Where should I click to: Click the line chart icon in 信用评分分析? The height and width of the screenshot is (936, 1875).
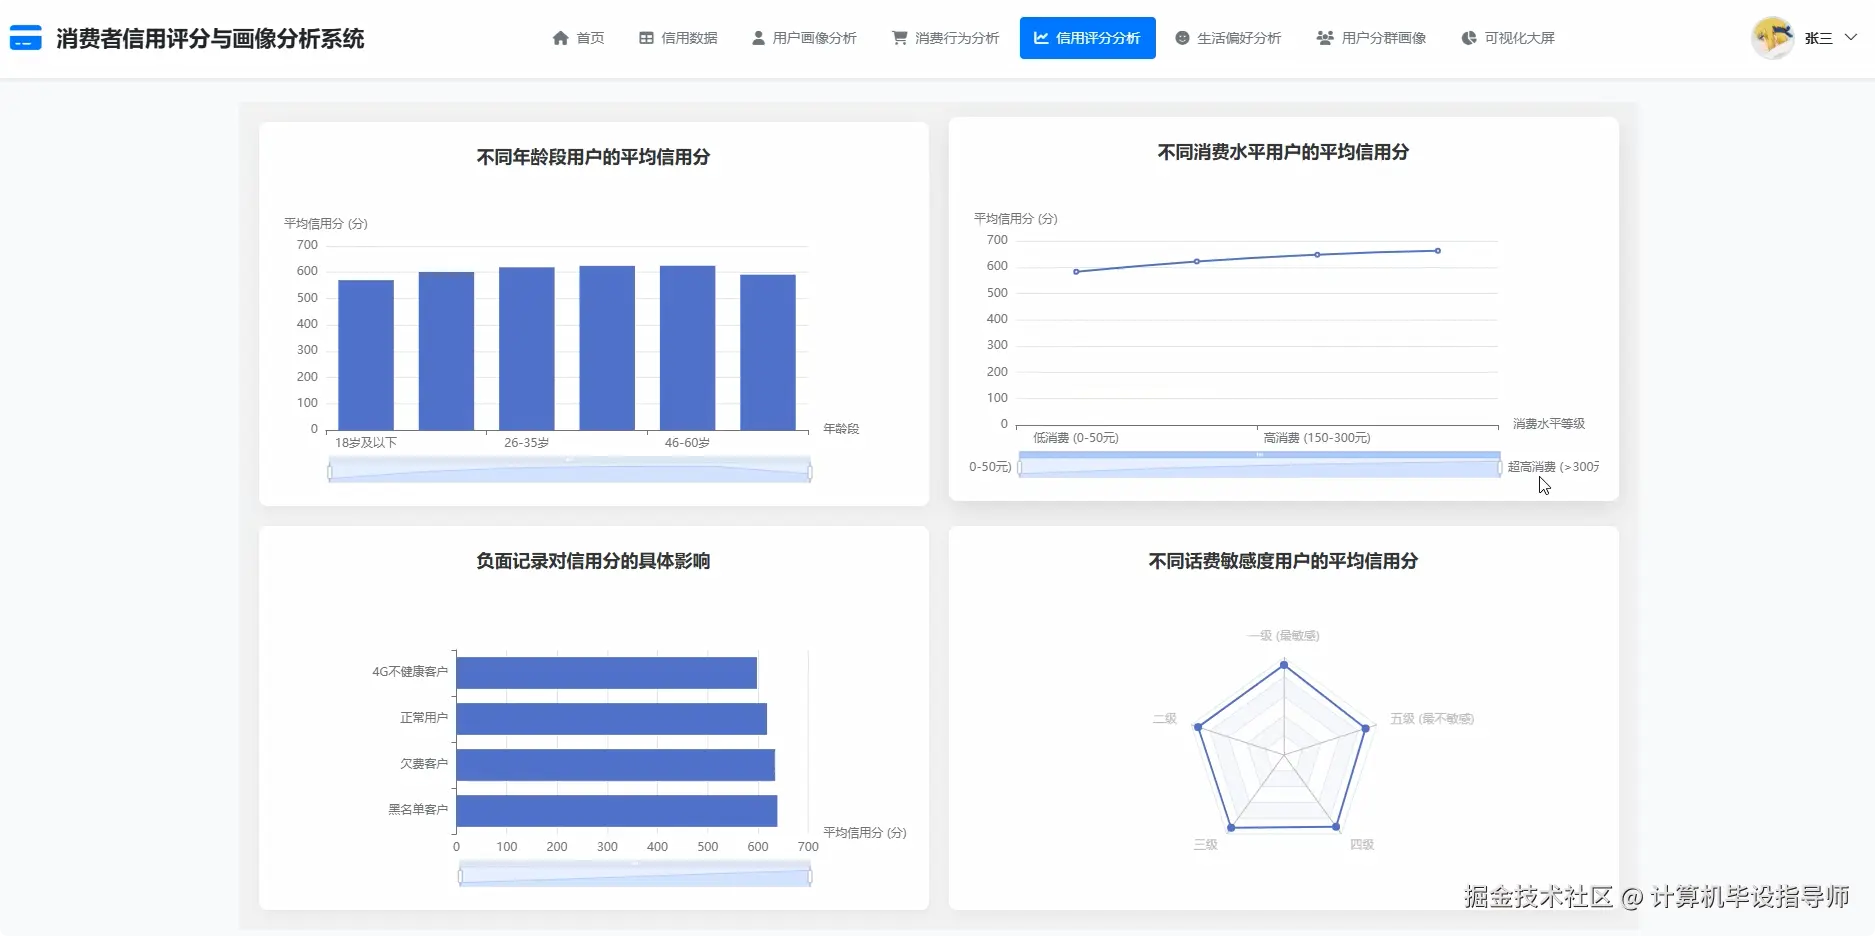pyautogui.click(x=1040, y=37)
